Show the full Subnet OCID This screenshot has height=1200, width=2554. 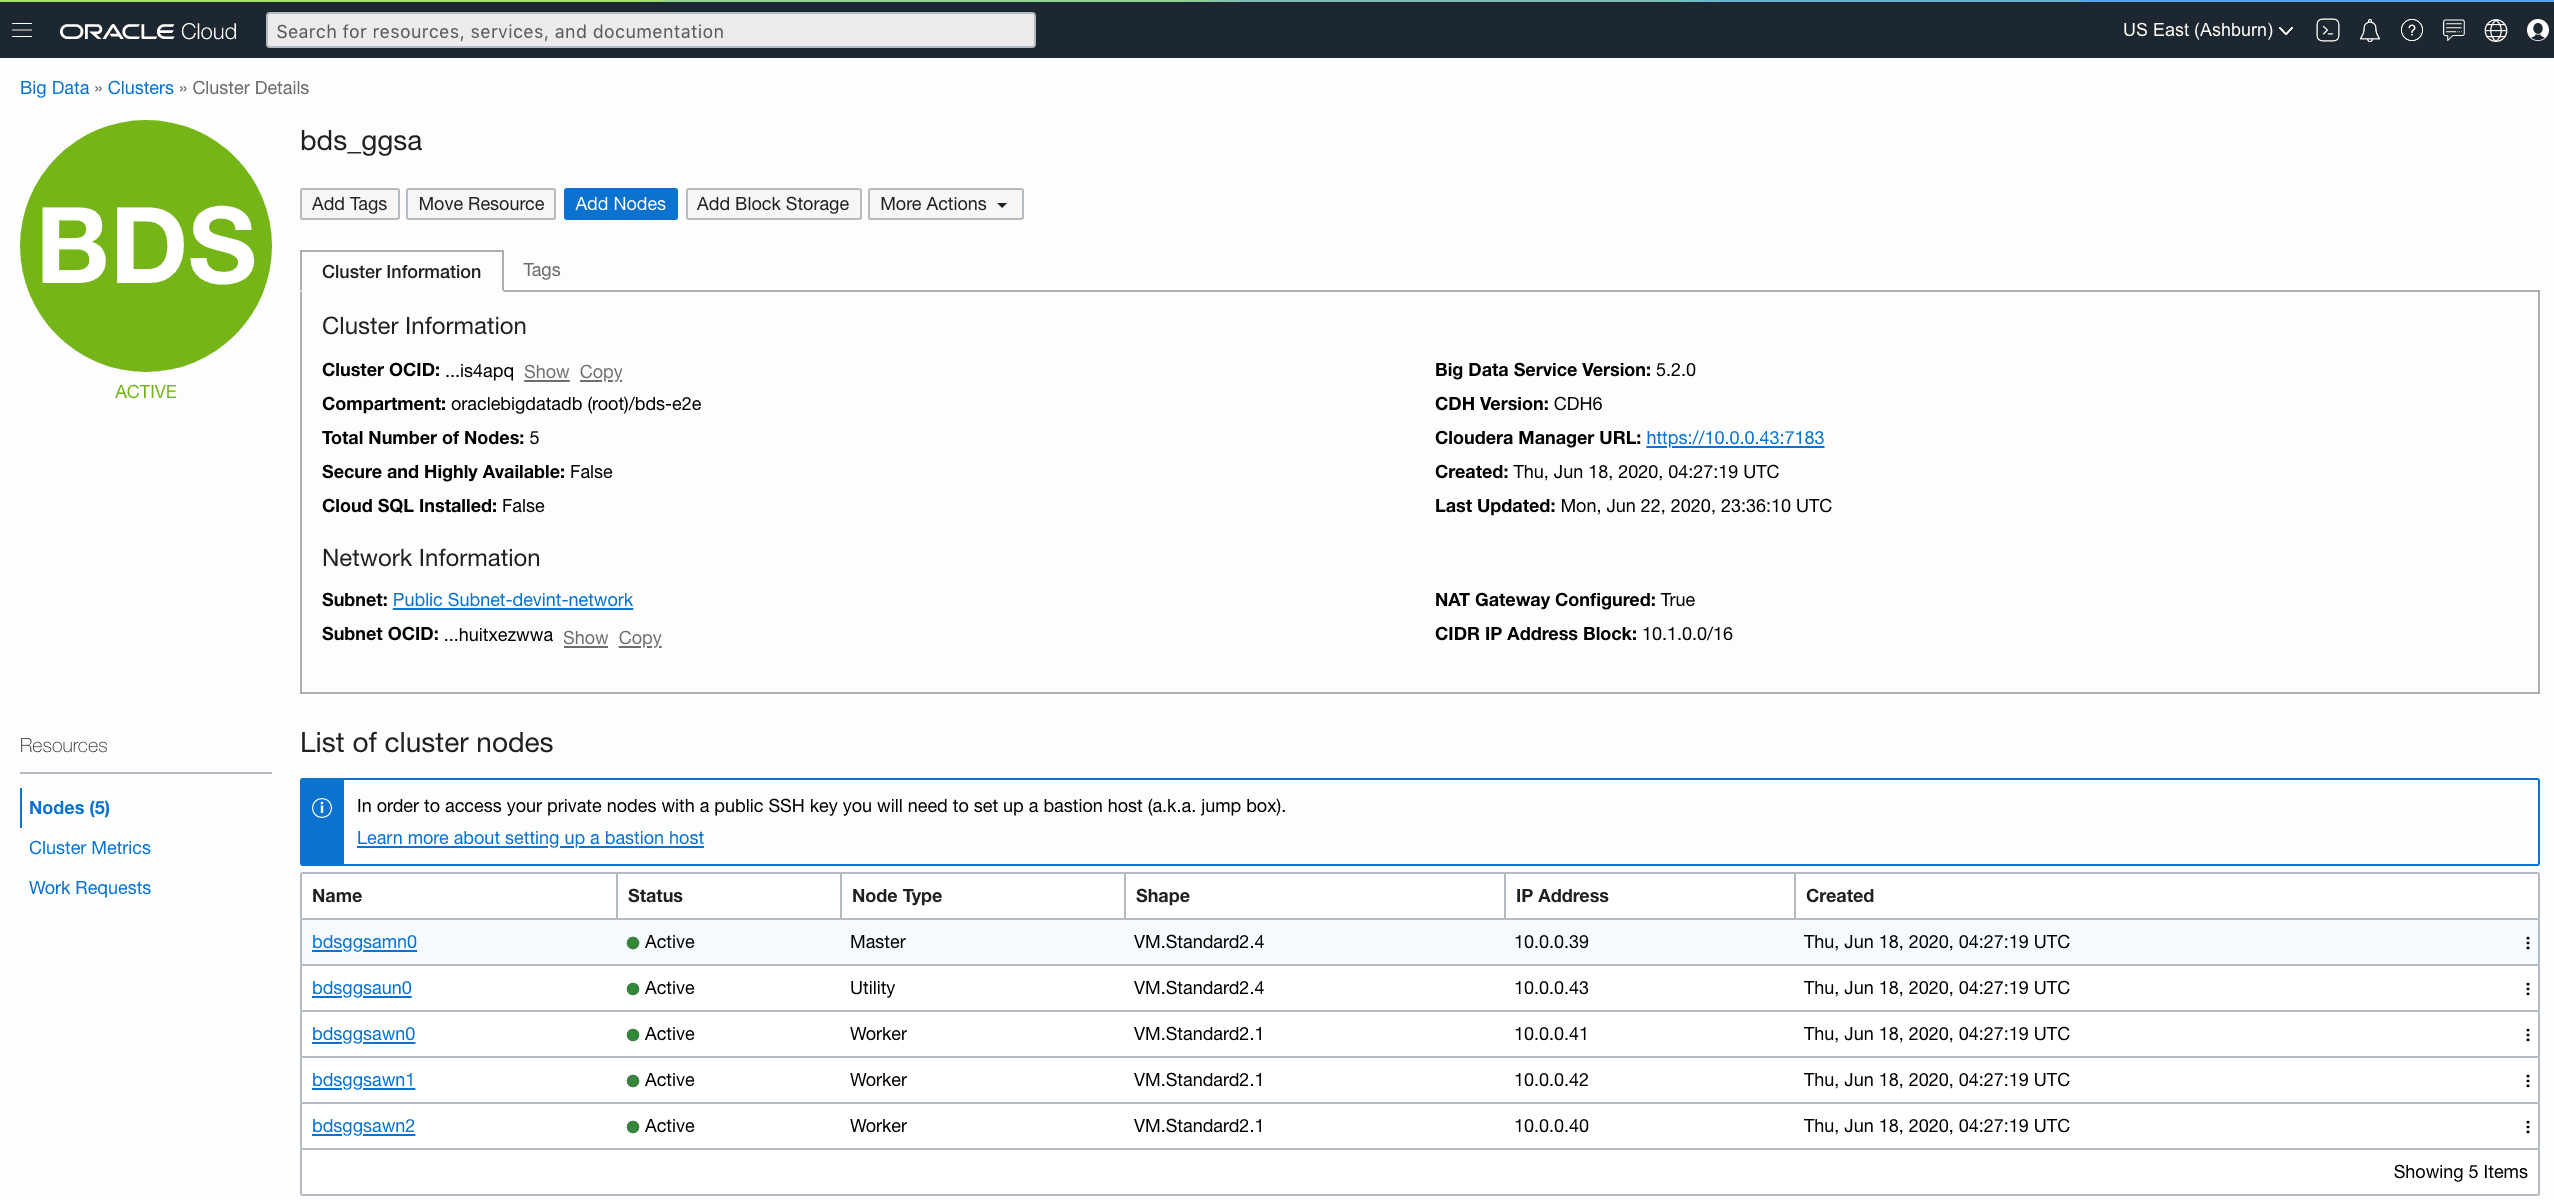tap(585, 637)
